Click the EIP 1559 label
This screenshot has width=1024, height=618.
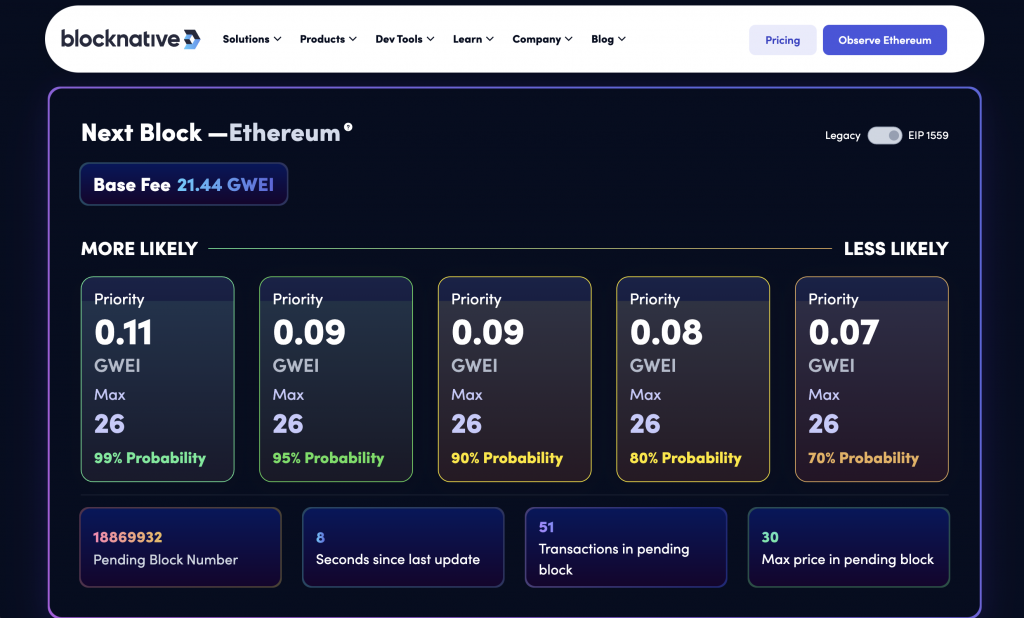pyautogui.click(x=928, y=135)
